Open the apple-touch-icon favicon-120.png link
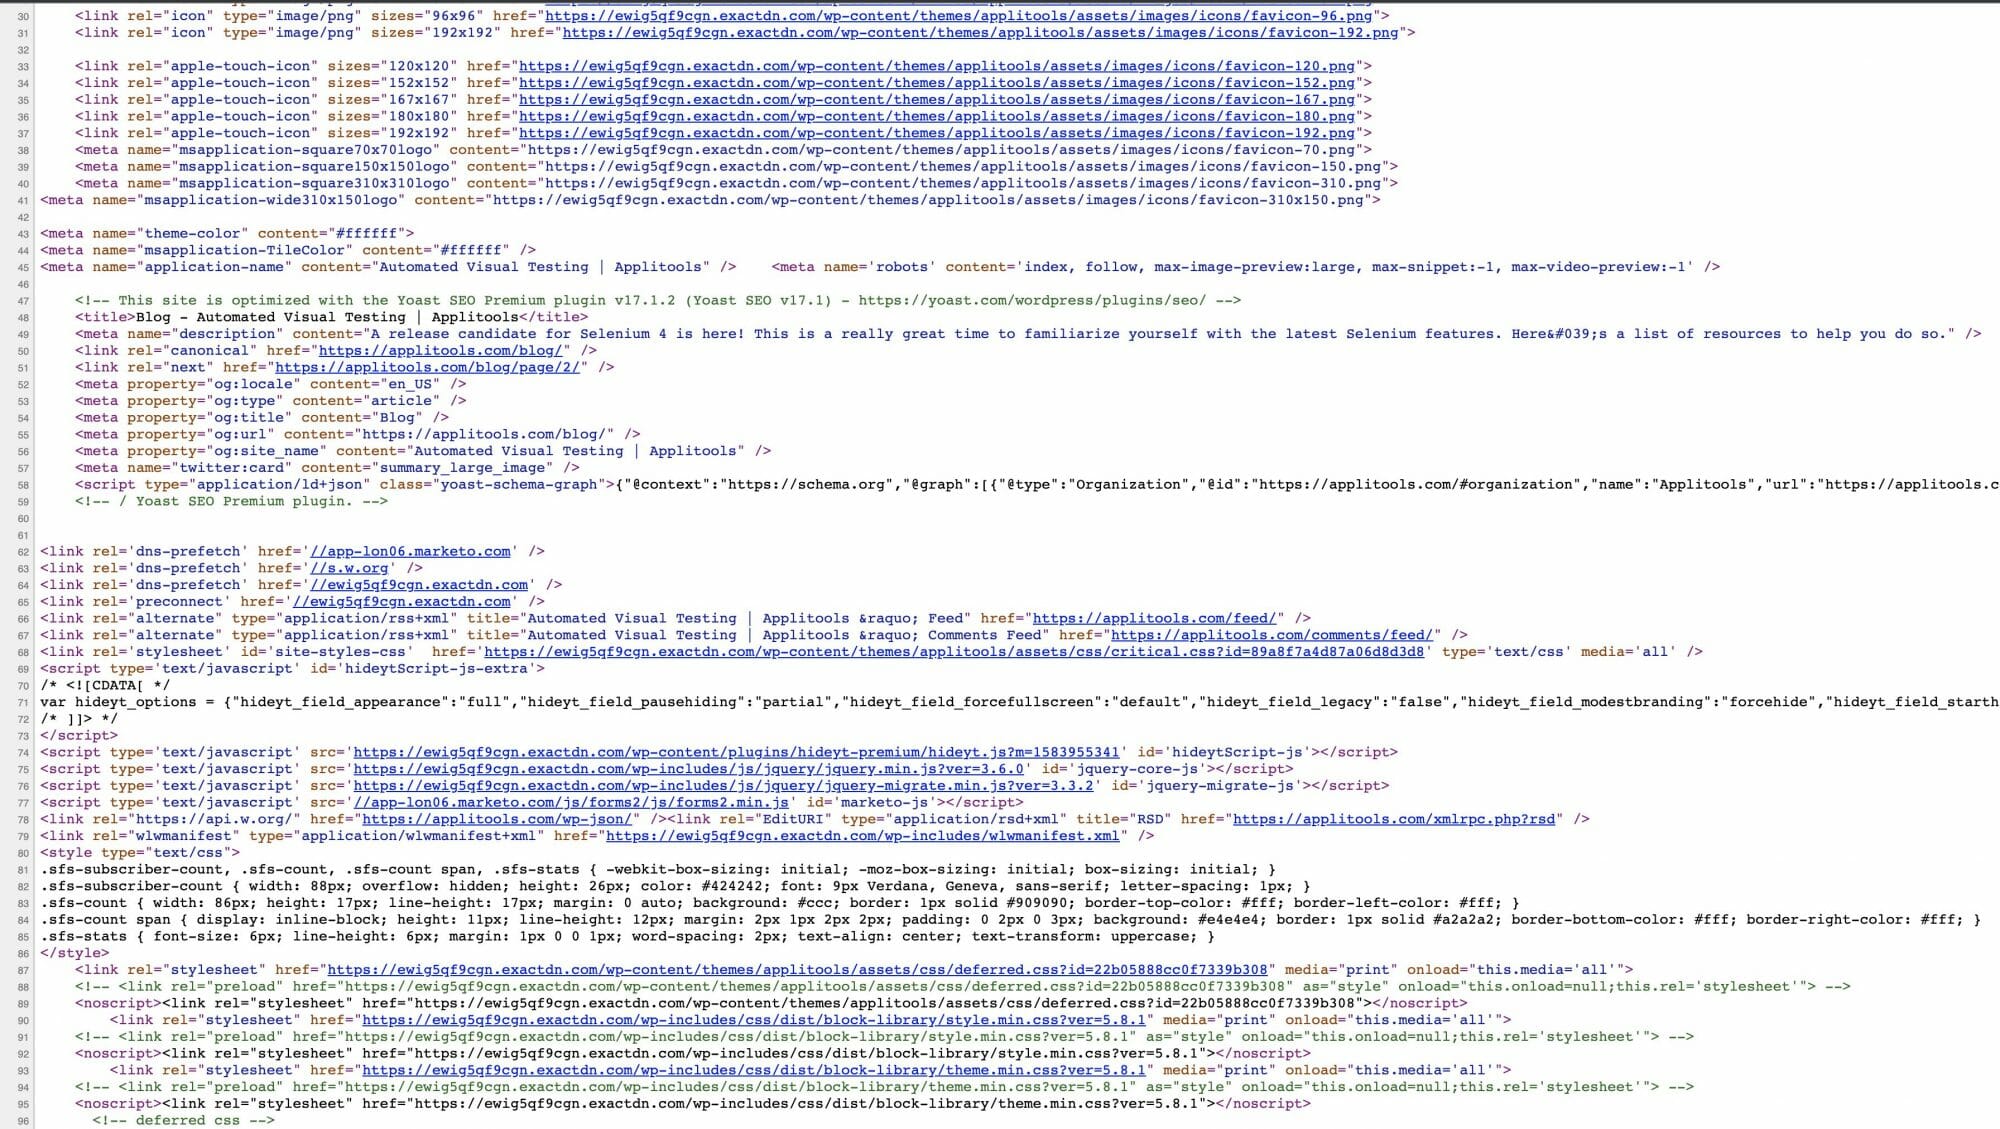Viewport: 2000px width, 1129px height. [x=940, y=66]
